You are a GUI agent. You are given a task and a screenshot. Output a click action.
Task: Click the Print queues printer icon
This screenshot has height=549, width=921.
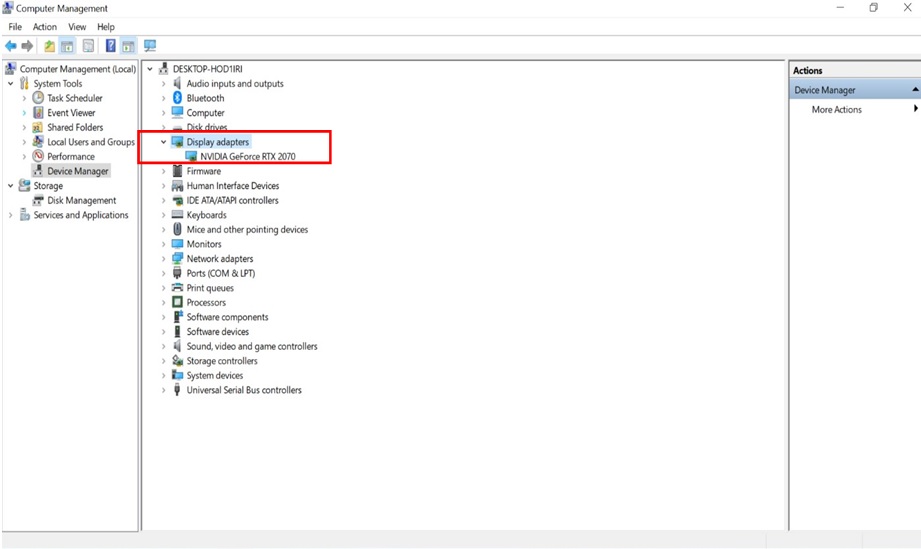pyautogui.click(x=177, y=288)
